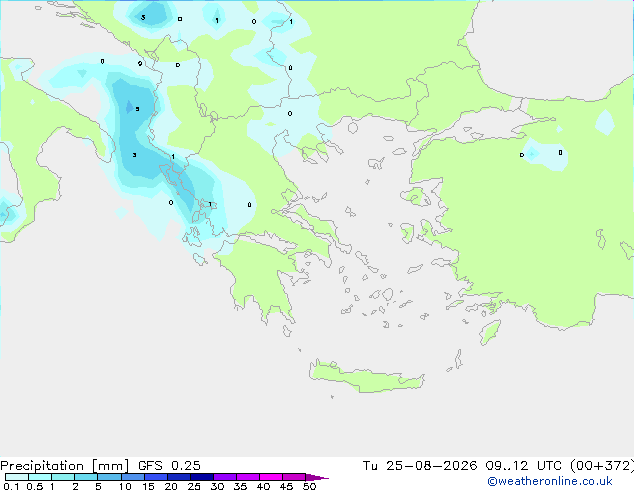Viewport: 634px width, 490px height.
Task: Click the "25" legend label
Action: tap(194, 486)
